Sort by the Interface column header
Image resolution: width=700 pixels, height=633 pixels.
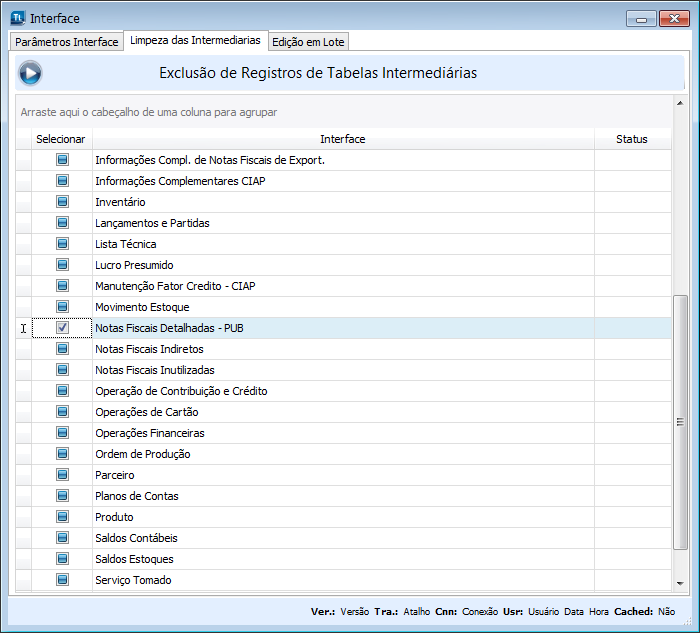342,139
